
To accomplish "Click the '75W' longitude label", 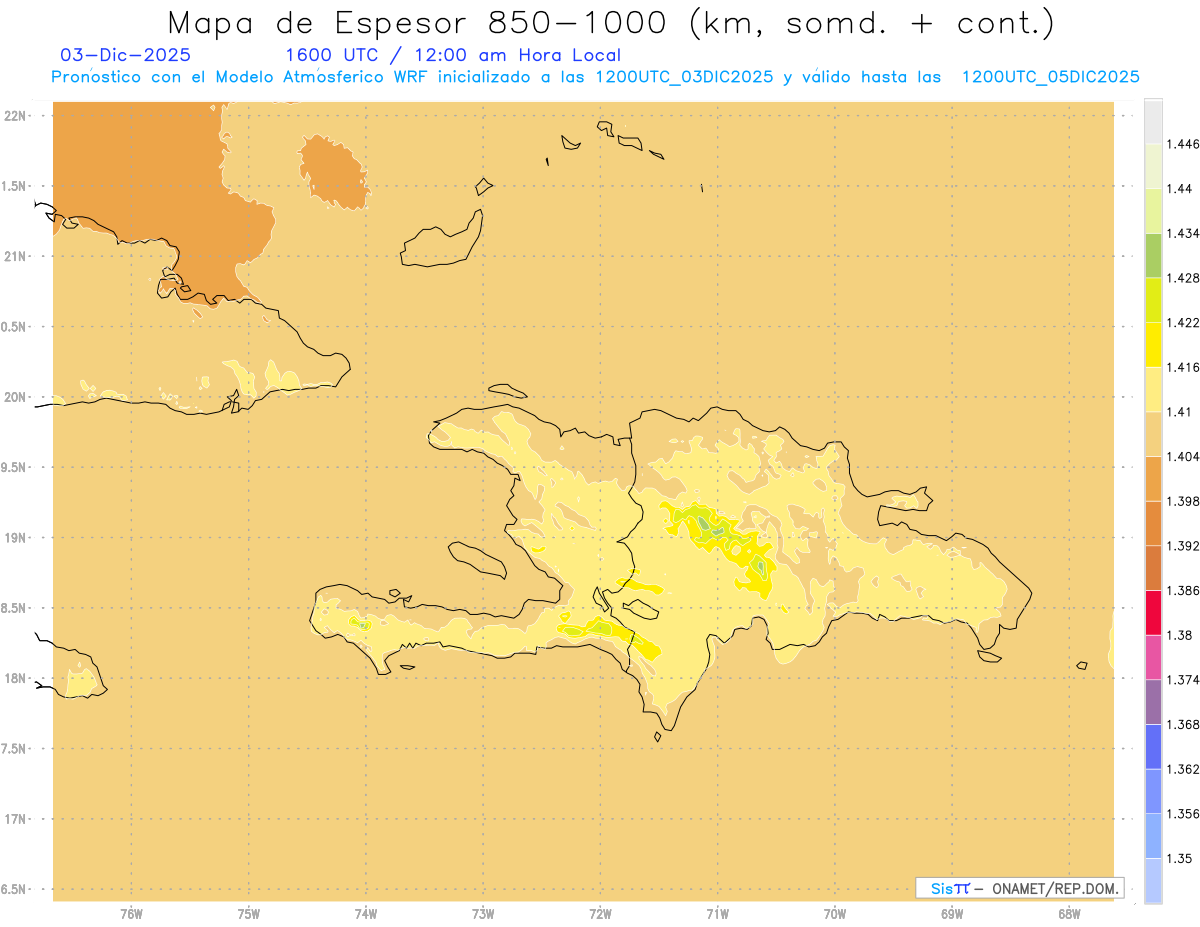I will tap(249, 914).
